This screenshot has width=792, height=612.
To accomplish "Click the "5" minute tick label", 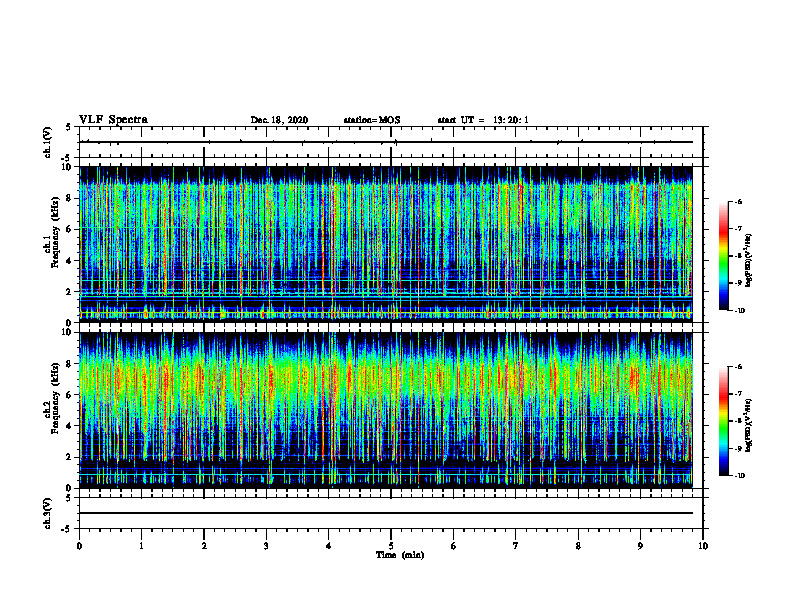I will 391,546.
